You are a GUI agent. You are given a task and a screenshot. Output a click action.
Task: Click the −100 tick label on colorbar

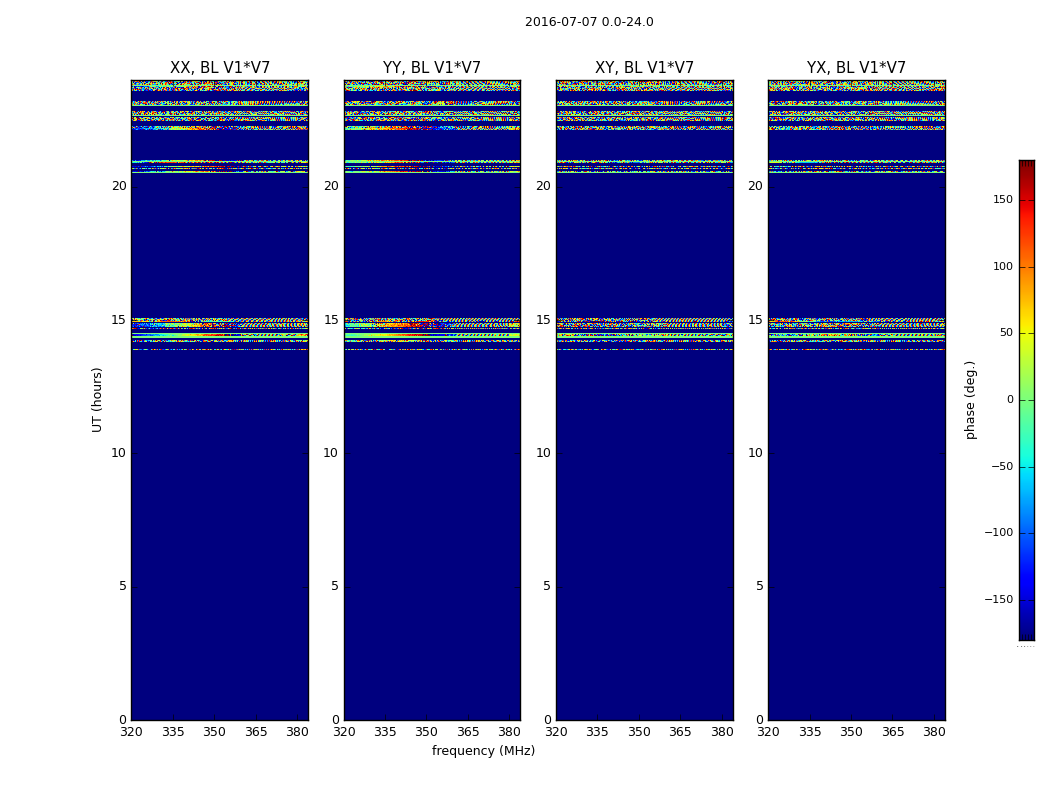999,533
